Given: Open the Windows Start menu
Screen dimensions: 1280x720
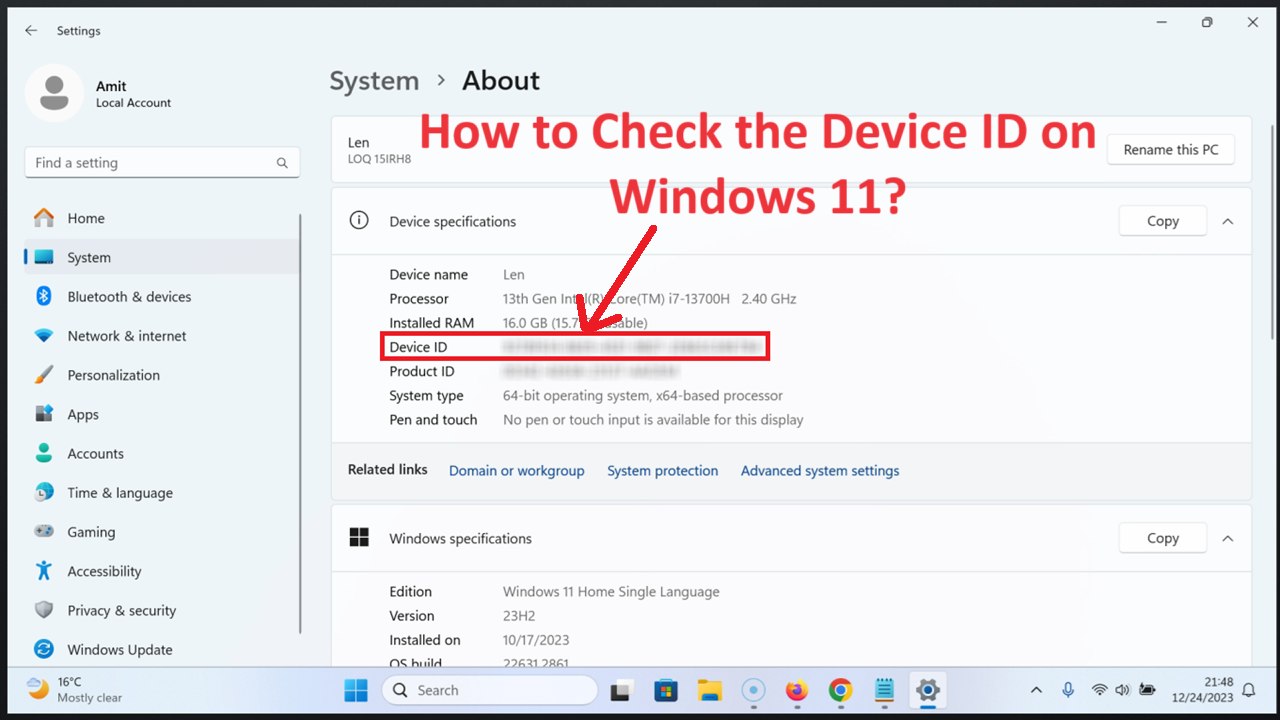Looking at the screenshot, I should tap(356, 690).
